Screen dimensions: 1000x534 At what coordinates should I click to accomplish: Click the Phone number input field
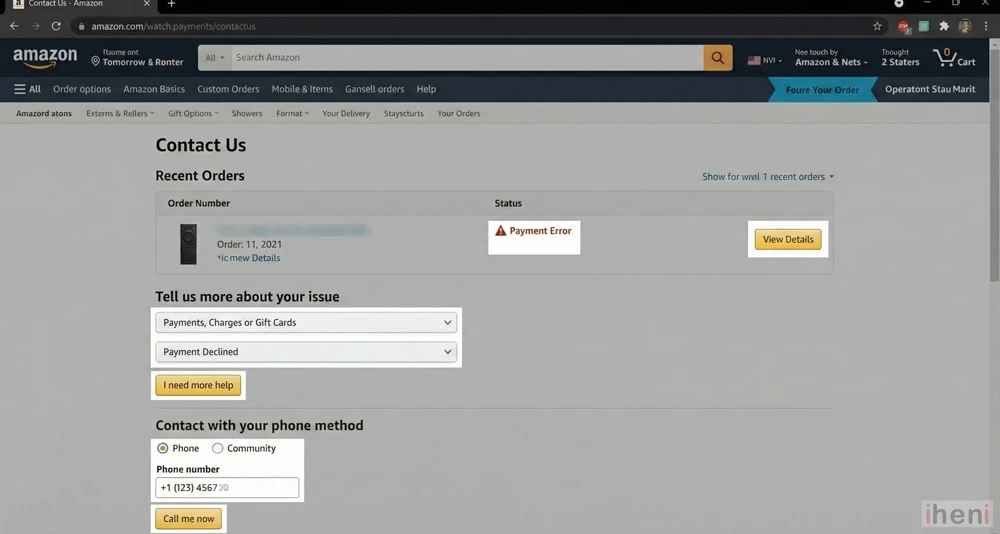(227, 488)
